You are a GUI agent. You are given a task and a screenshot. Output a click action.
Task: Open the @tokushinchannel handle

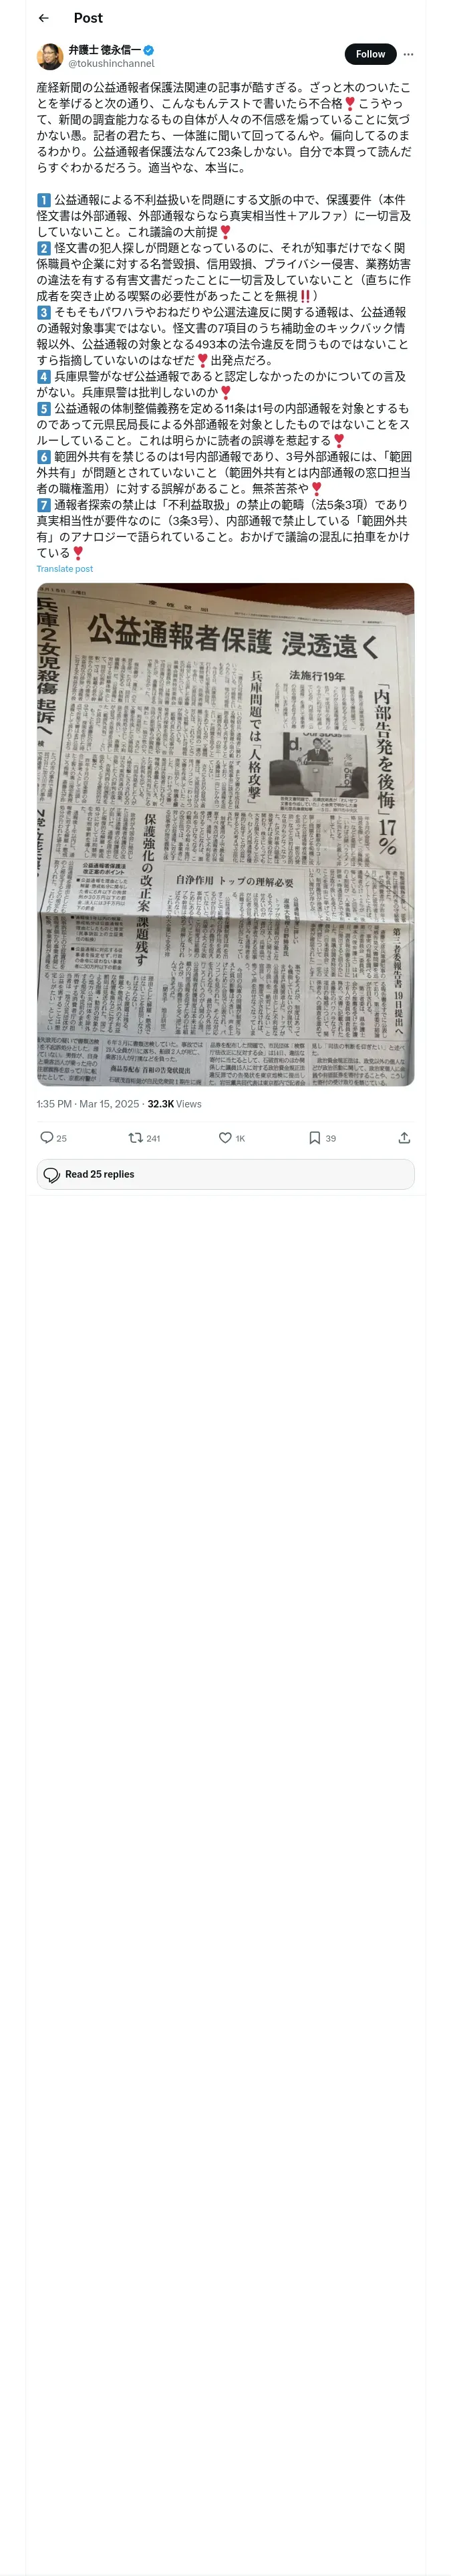click(111, 63)
